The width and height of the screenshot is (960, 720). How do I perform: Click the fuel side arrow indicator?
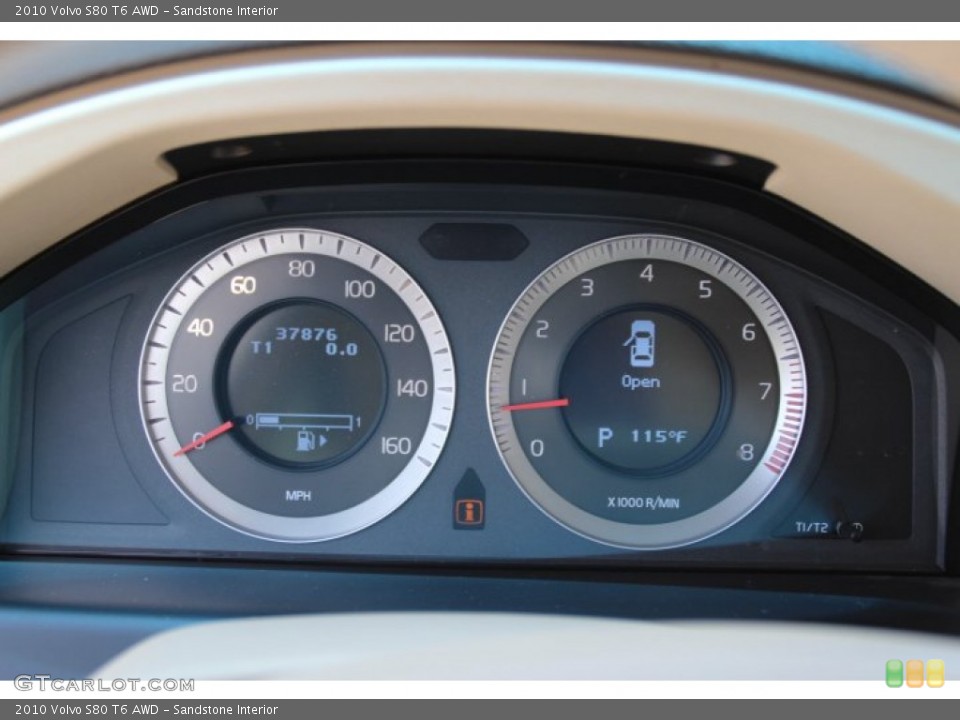[323, 440]
